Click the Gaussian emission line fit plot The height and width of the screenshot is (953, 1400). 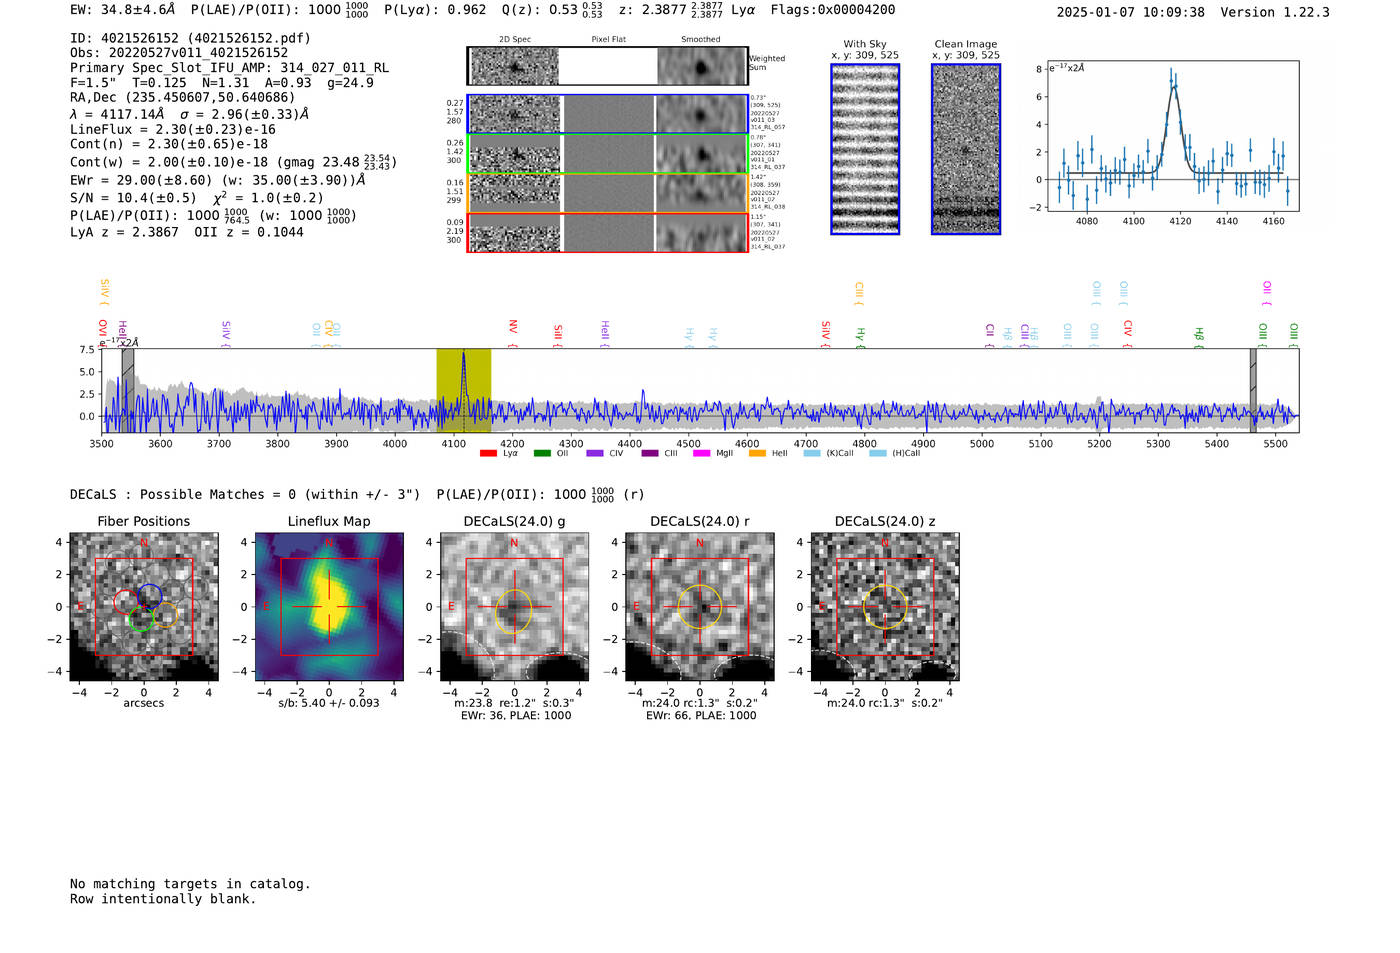pos(1173,136)
